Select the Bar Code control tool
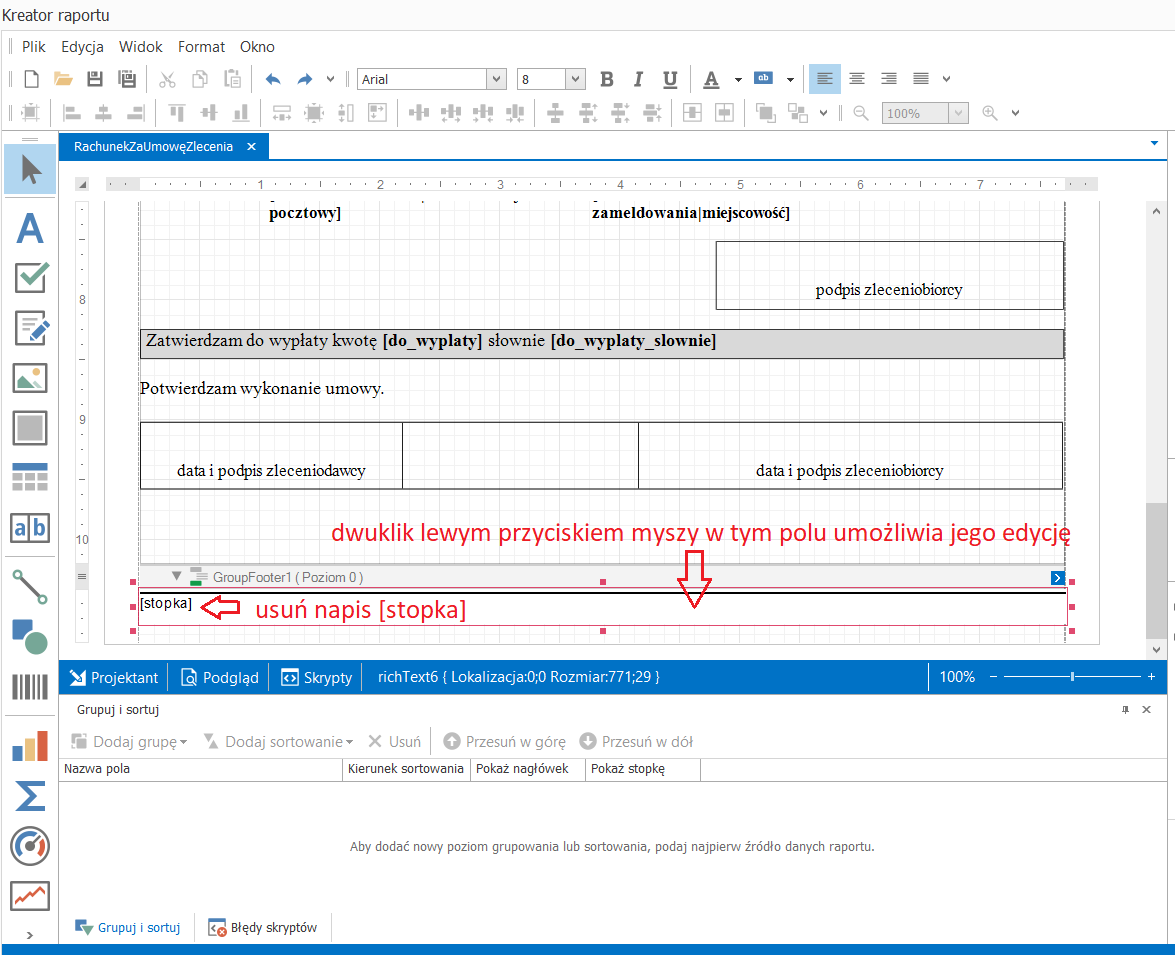 coord(30,686)
